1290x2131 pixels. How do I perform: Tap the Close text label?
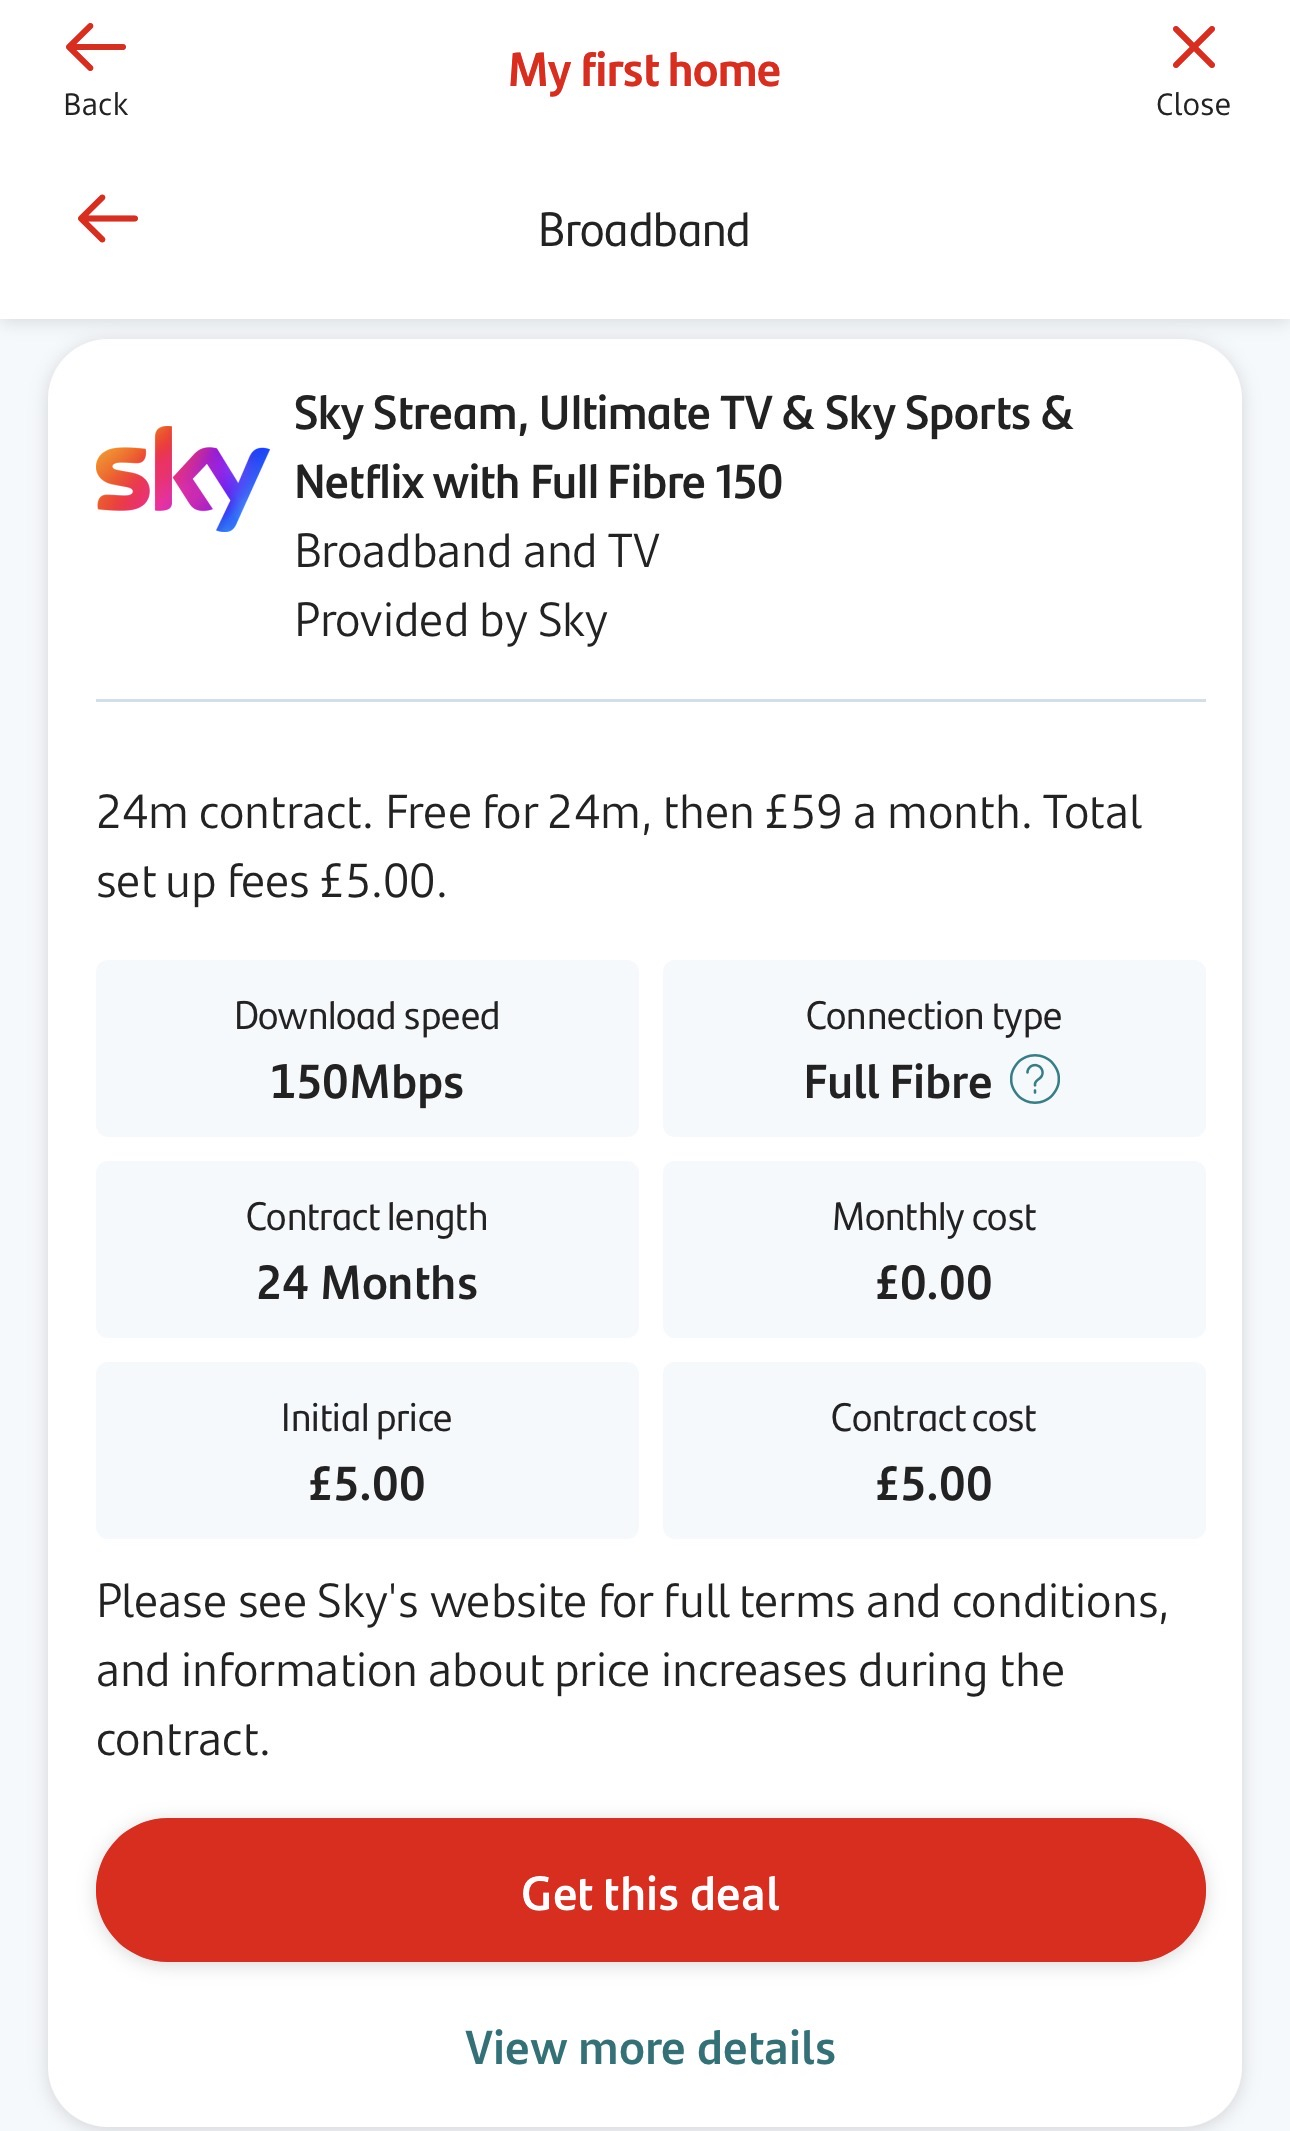[1193, 105]
